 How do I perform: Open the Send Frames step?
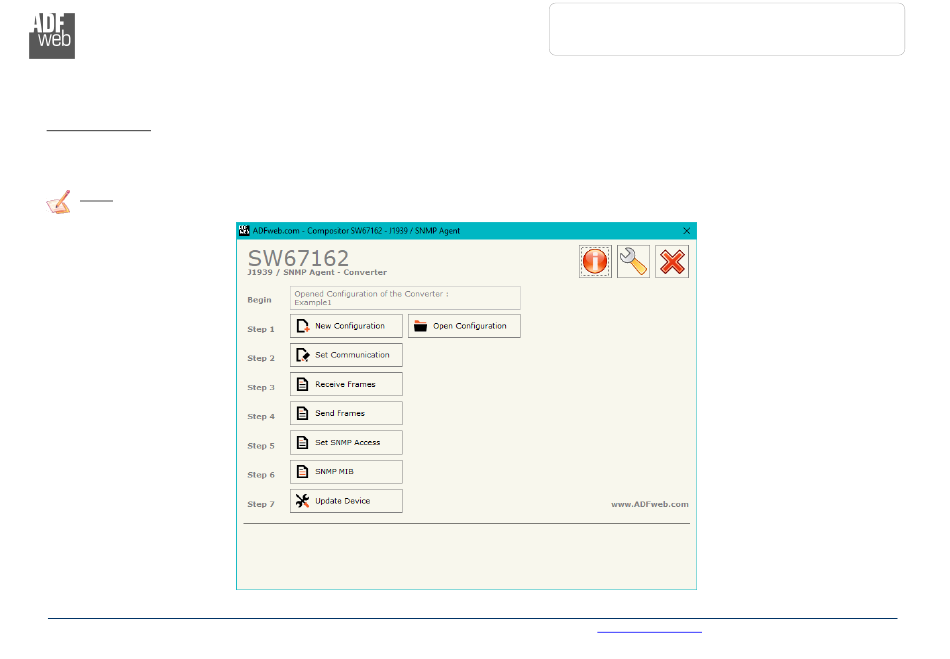[x=346, y=413]
